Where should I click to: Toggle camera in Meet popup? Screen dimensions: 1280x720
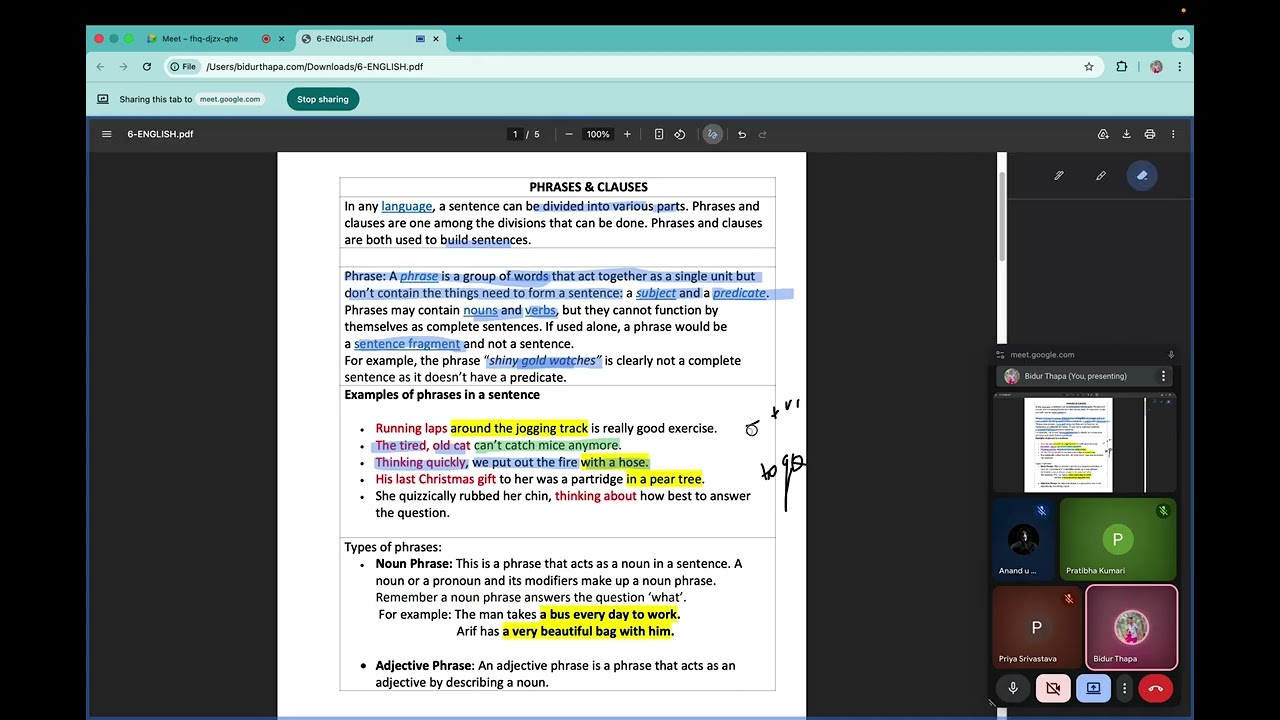pyautogui.click(x=1053, y=688)
